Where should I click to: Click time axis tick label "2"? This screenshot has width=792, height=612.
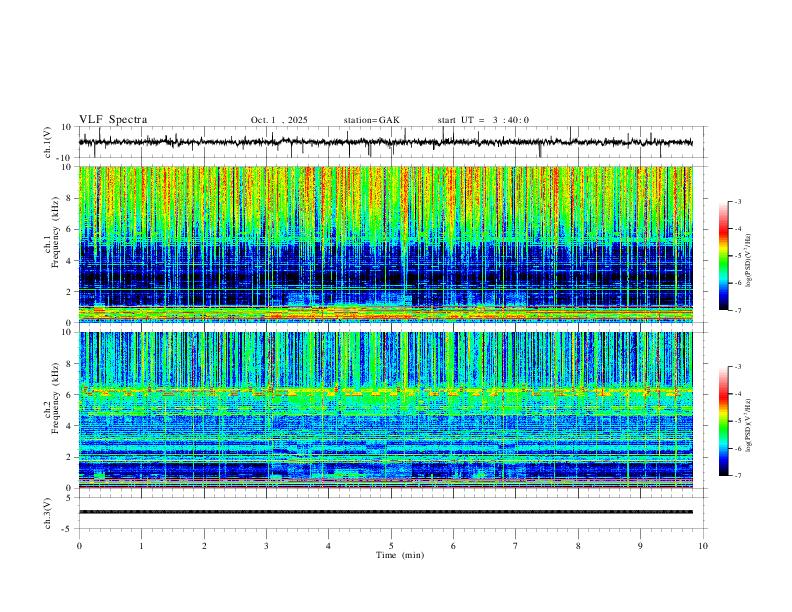point(204,546)
